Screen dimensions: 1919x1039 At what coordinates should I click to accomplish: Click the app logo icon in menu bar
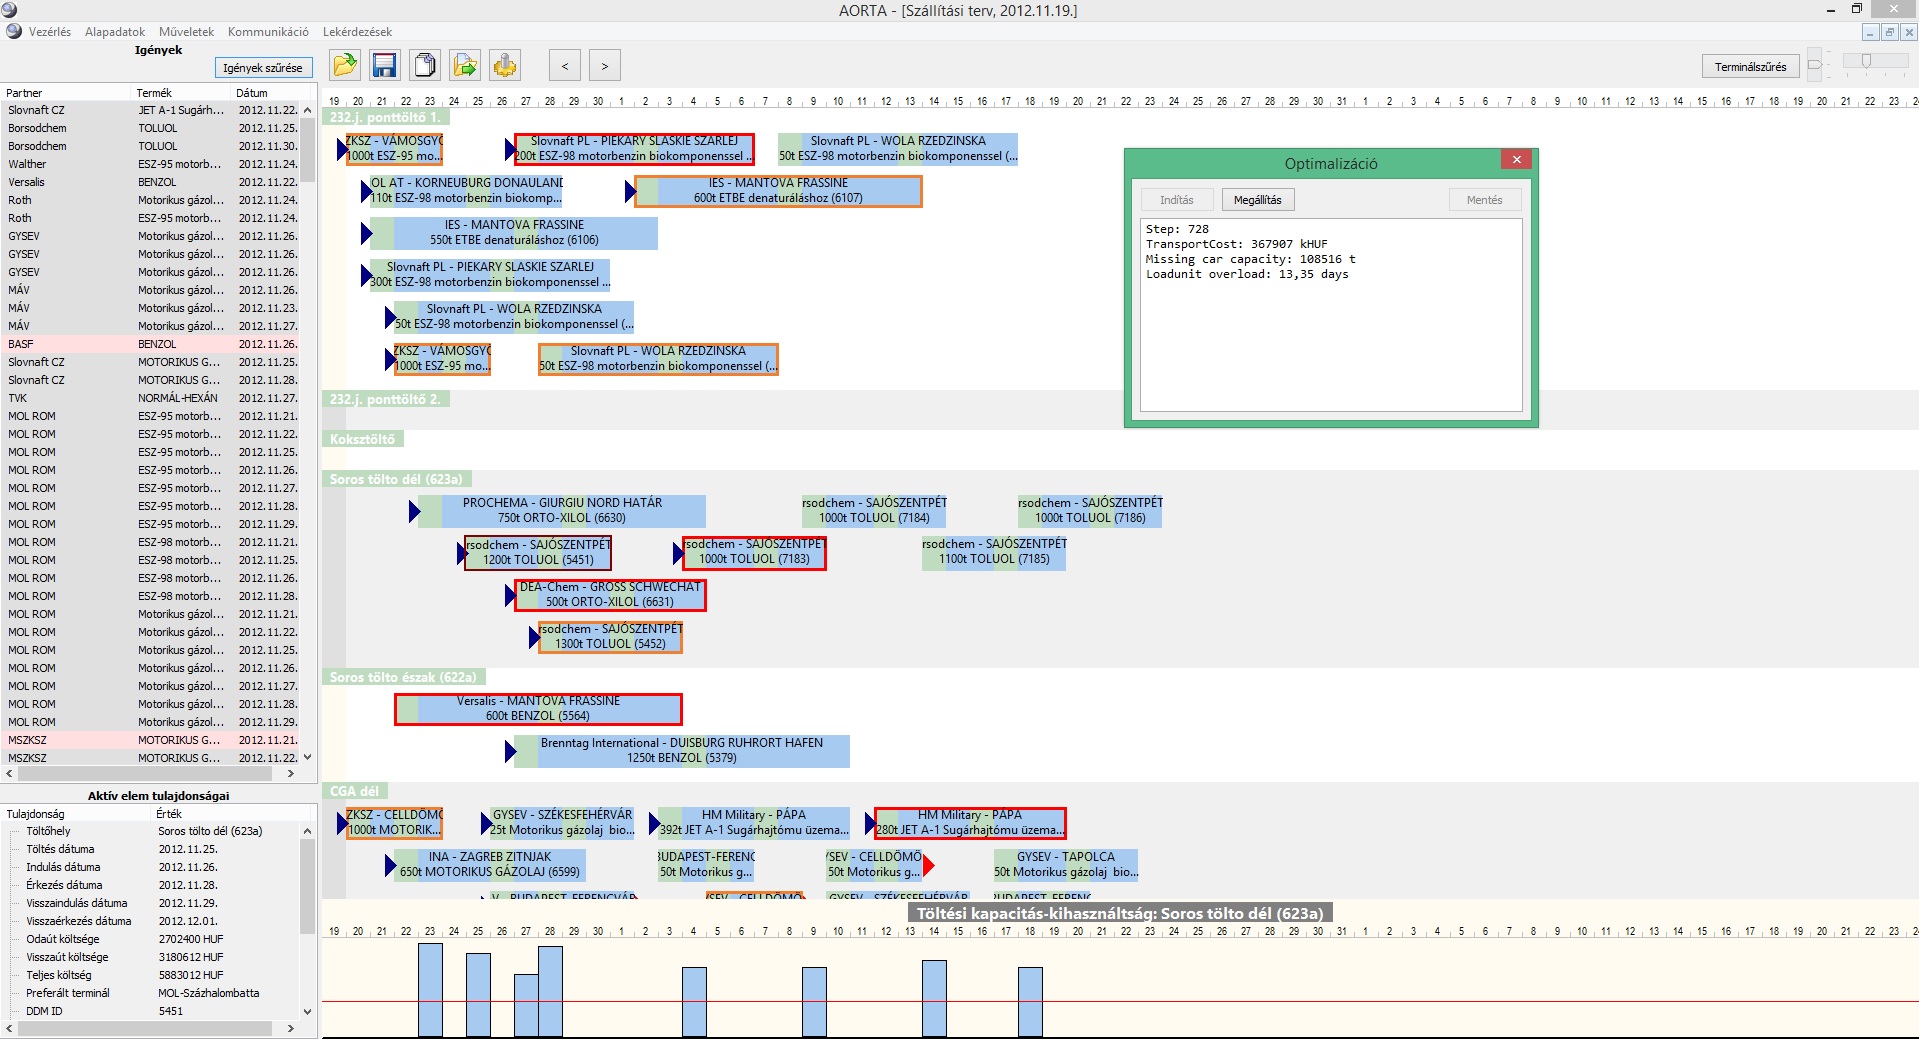click(14, 32)
